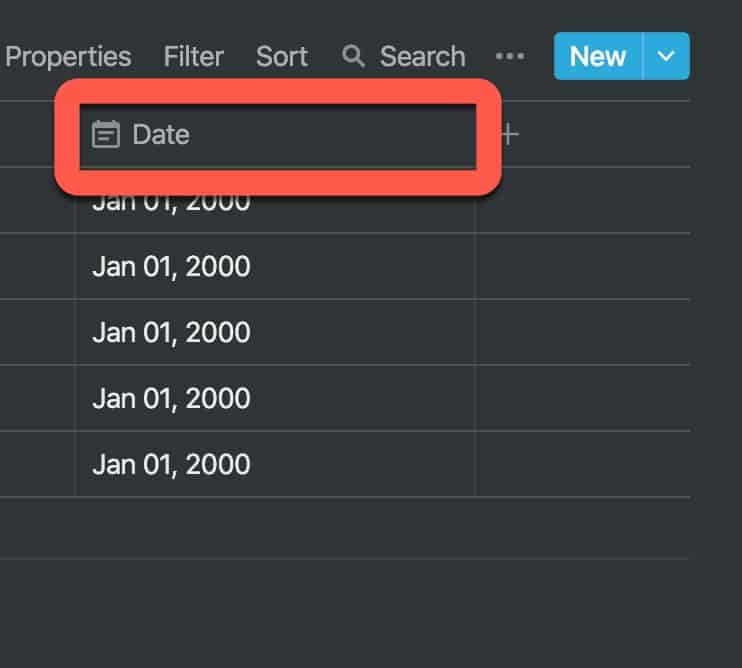Open the Date column header menu
Image resolution: width=742 pixels, height=668 pixels.
tap(278, 135)
